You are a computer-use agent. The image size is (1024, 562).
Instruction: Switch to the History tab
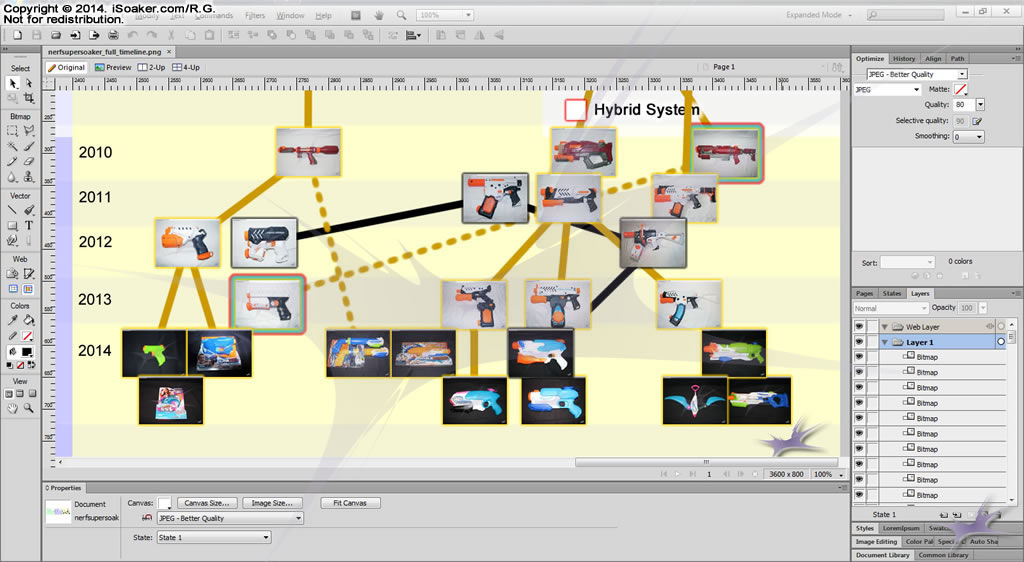(904, 59)
